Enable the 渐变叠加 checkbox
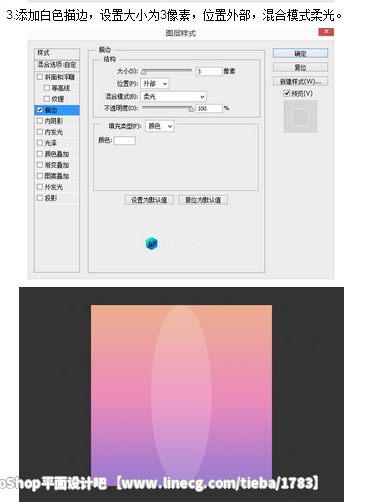Screen dimensions: 374x502 40,165
